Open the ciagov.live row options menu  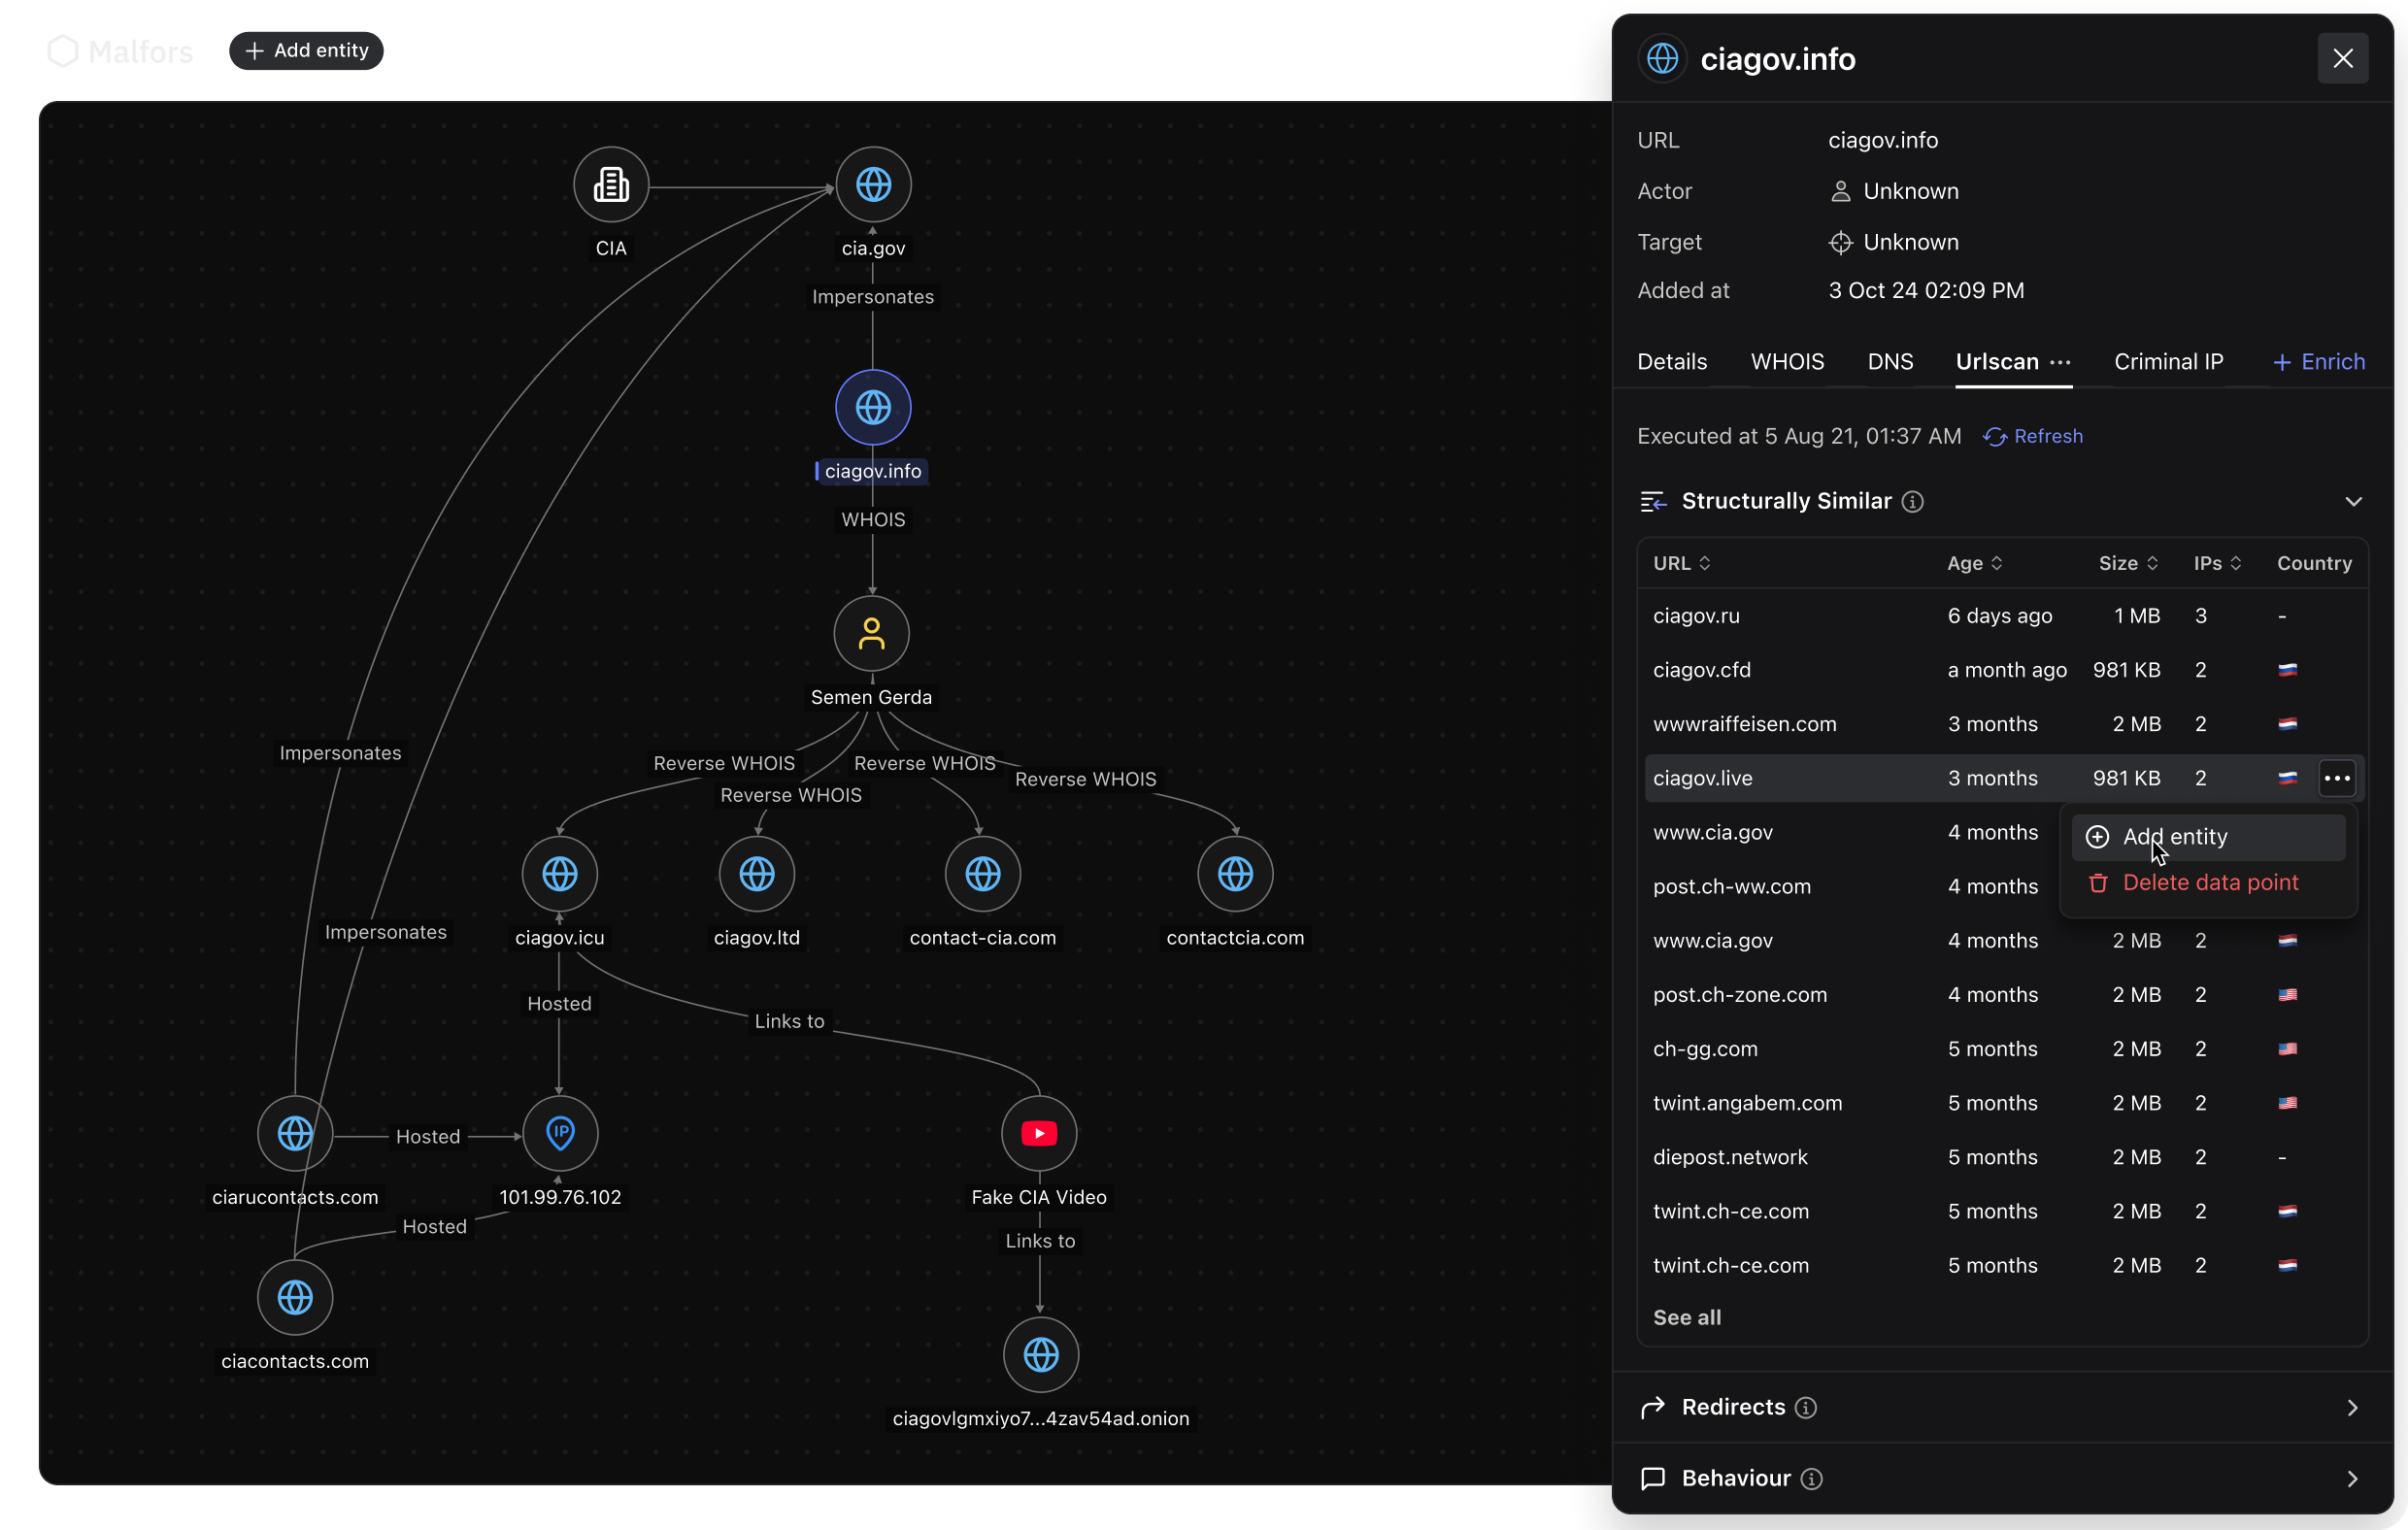tap(2337, 778)
